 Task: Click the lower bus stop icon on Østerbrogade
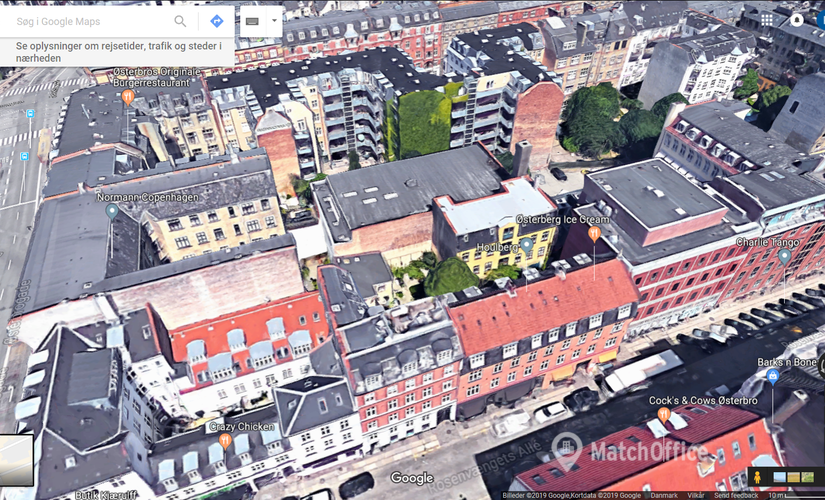[x=24, y=156]
